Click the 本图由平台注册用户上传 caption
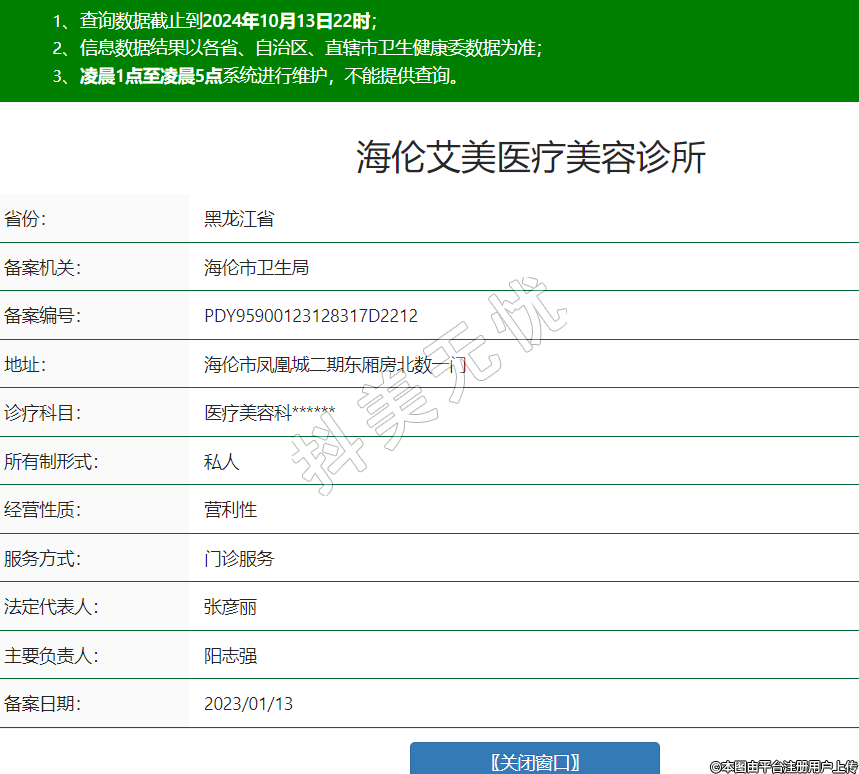The height and width of the screenshot is (774, 859). [783, 766]
